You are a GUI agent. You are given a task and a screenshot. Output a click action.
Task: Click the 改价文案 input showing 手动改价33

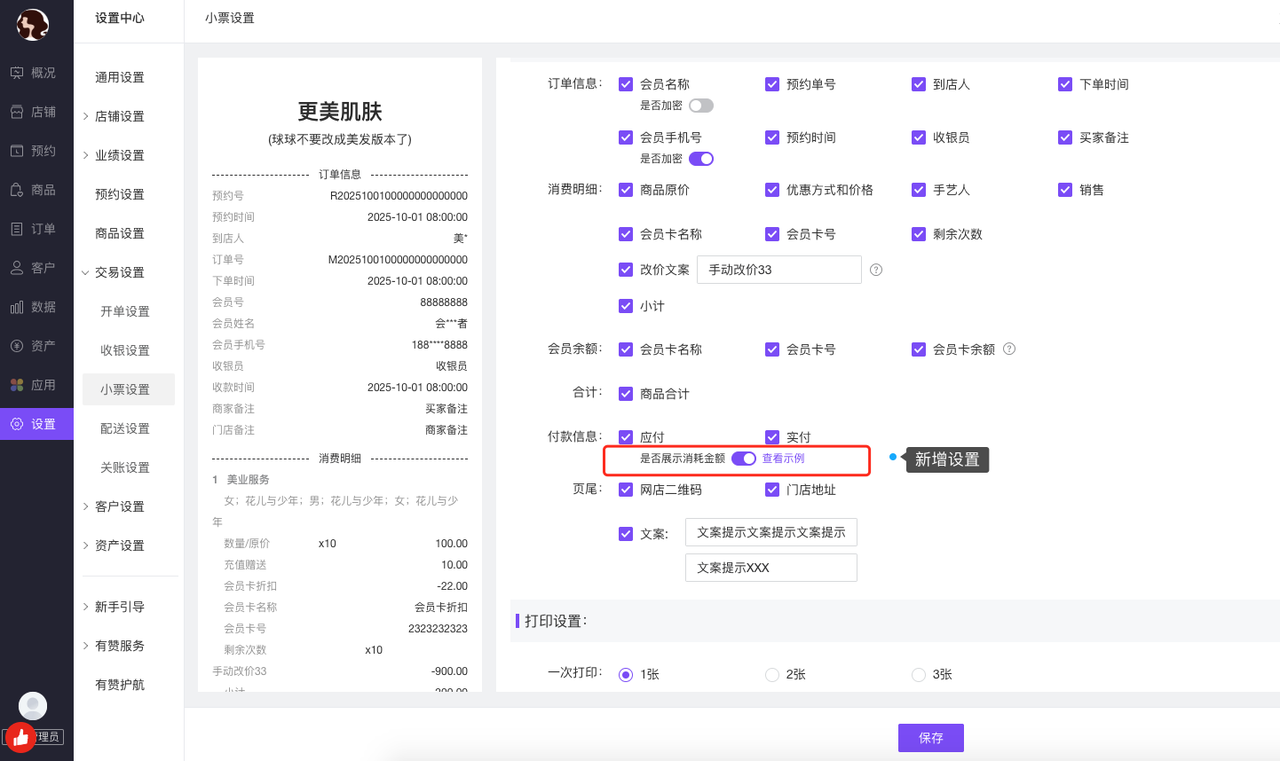(779, 270)
